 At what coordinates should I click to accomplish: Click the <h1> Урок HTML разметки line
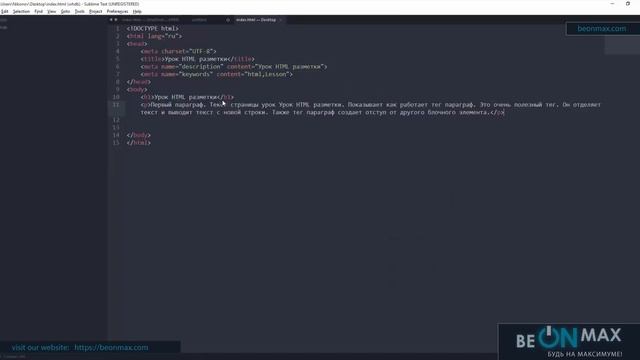coord(187,97)
